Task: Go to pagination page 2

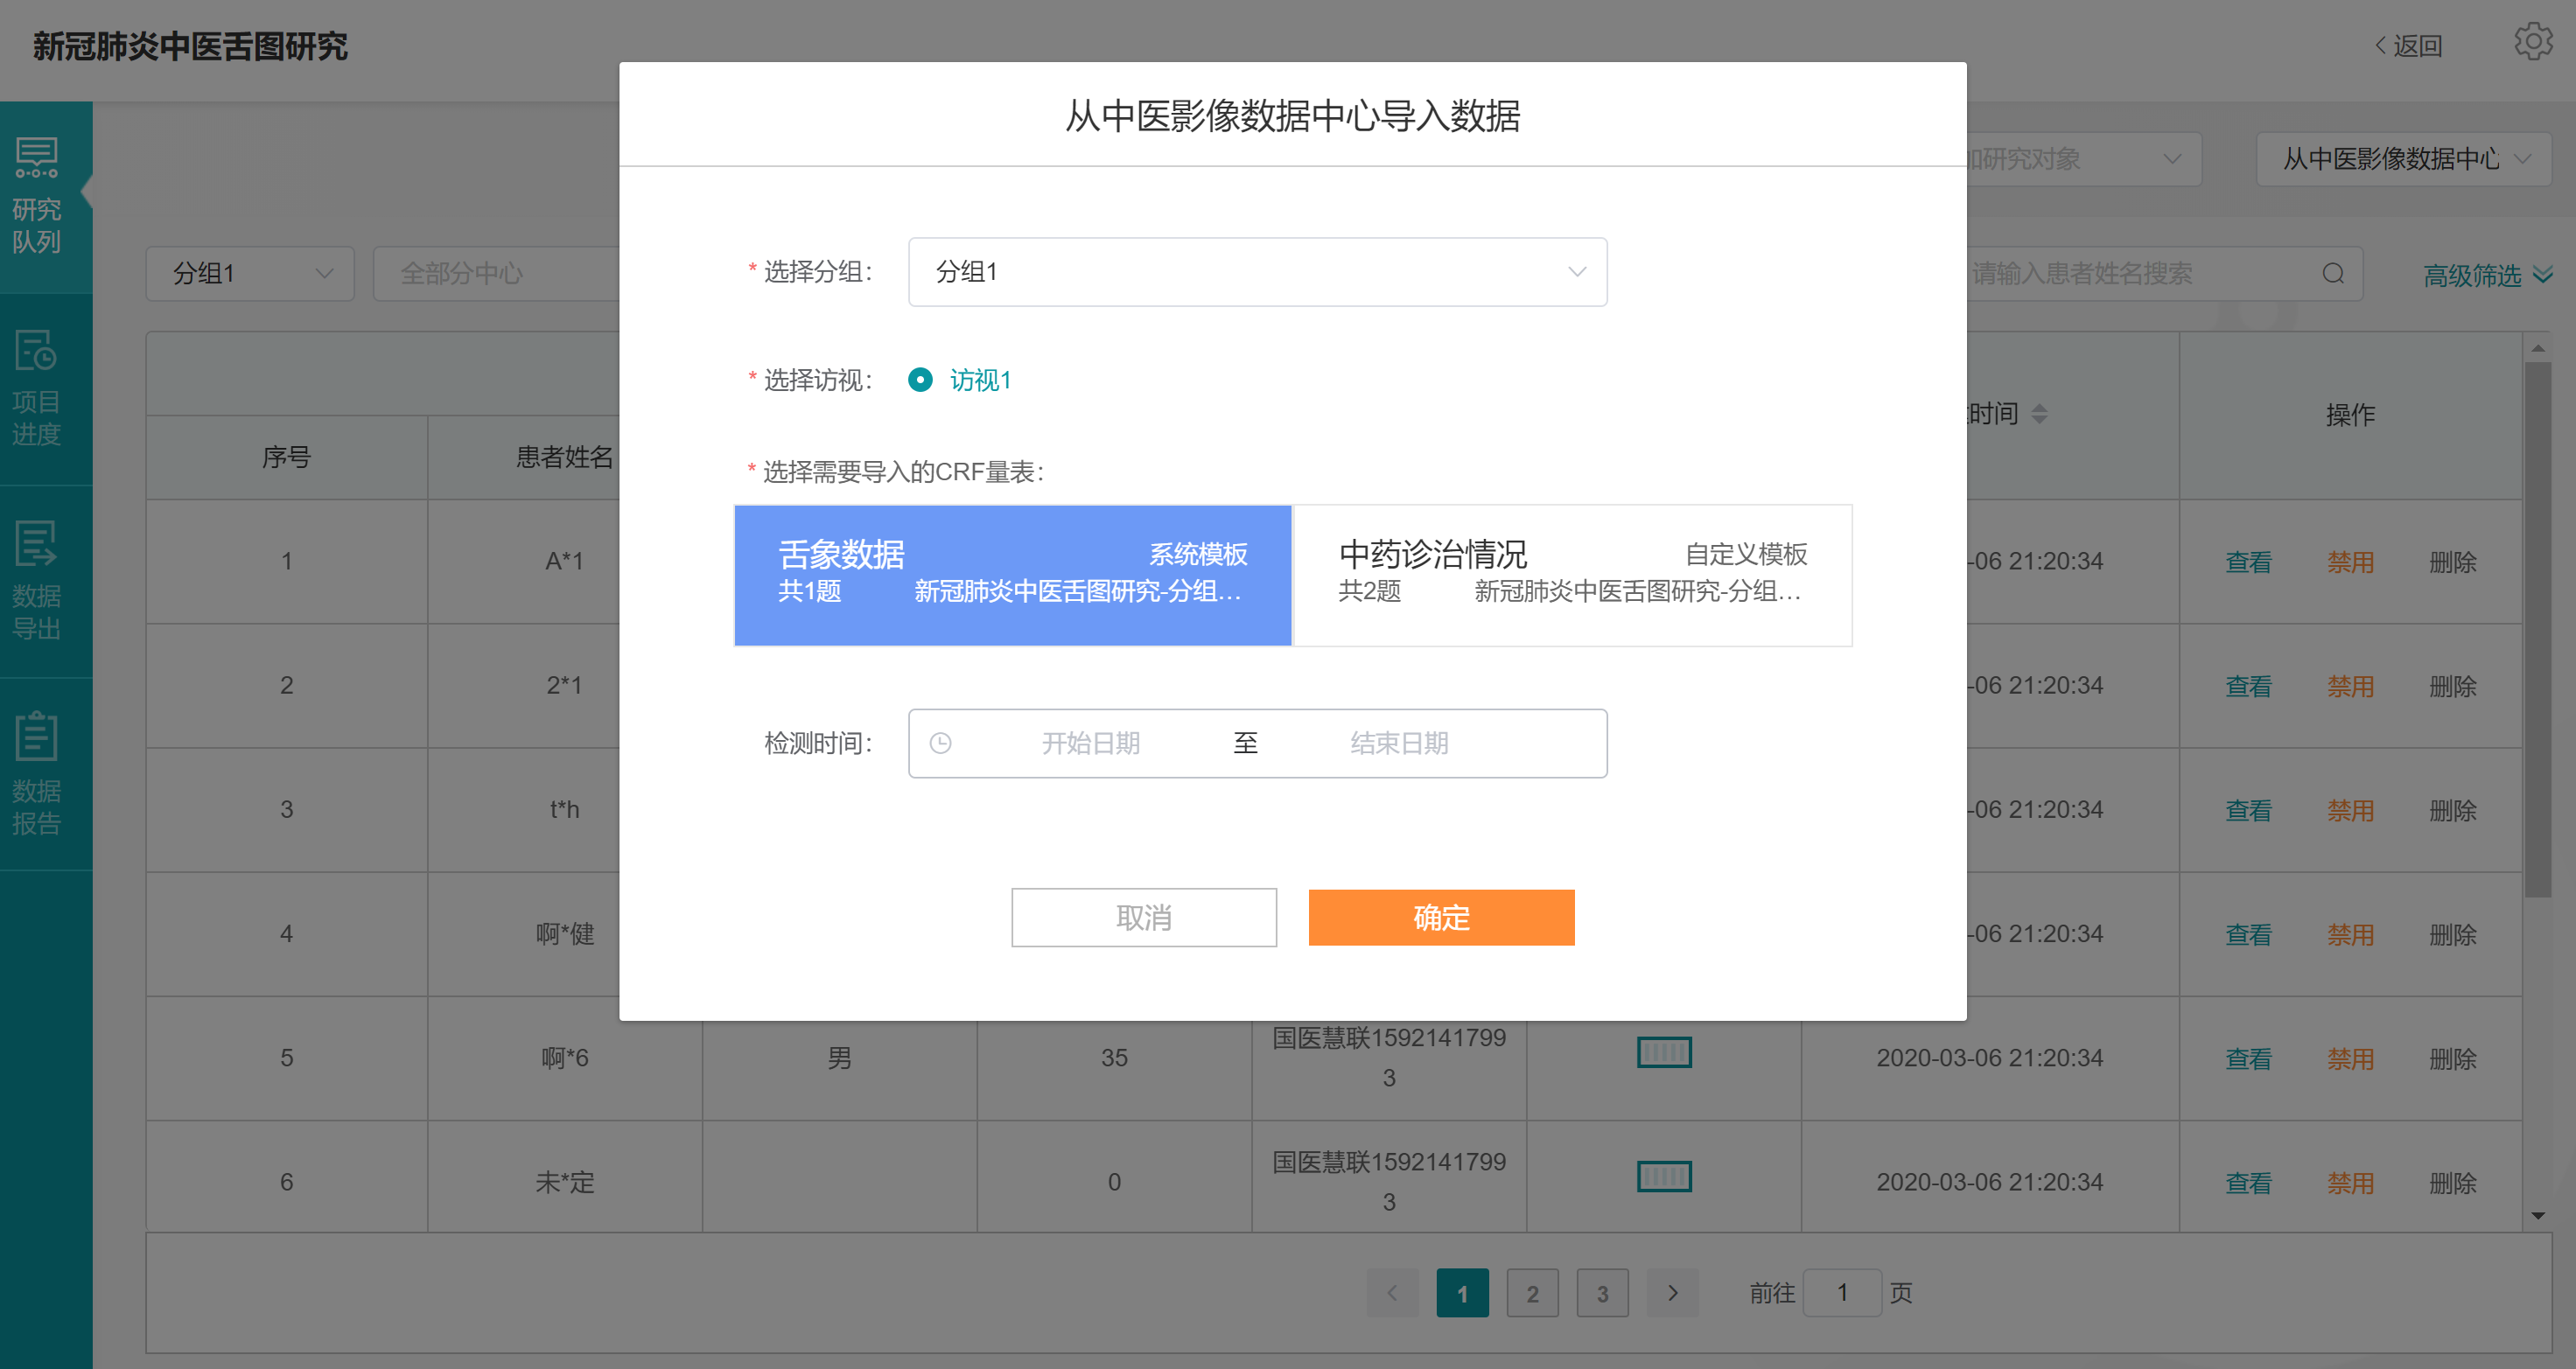Action: click(x=1532, y=1293)
